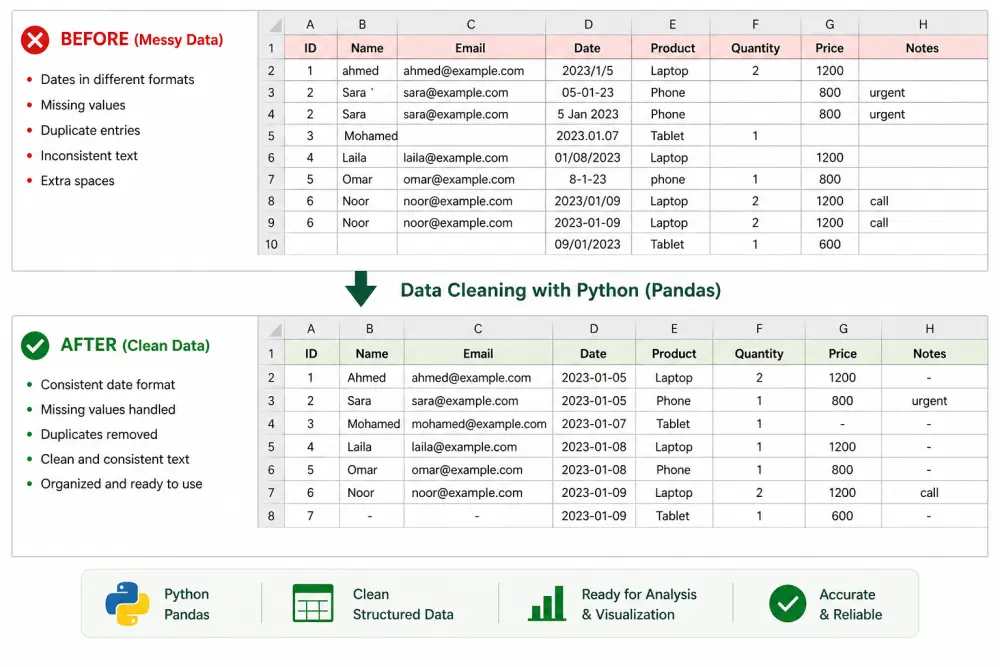Click 'Duplicates removed' bullet
This screenshot has height=667, width=1000.
click(99, 434)
